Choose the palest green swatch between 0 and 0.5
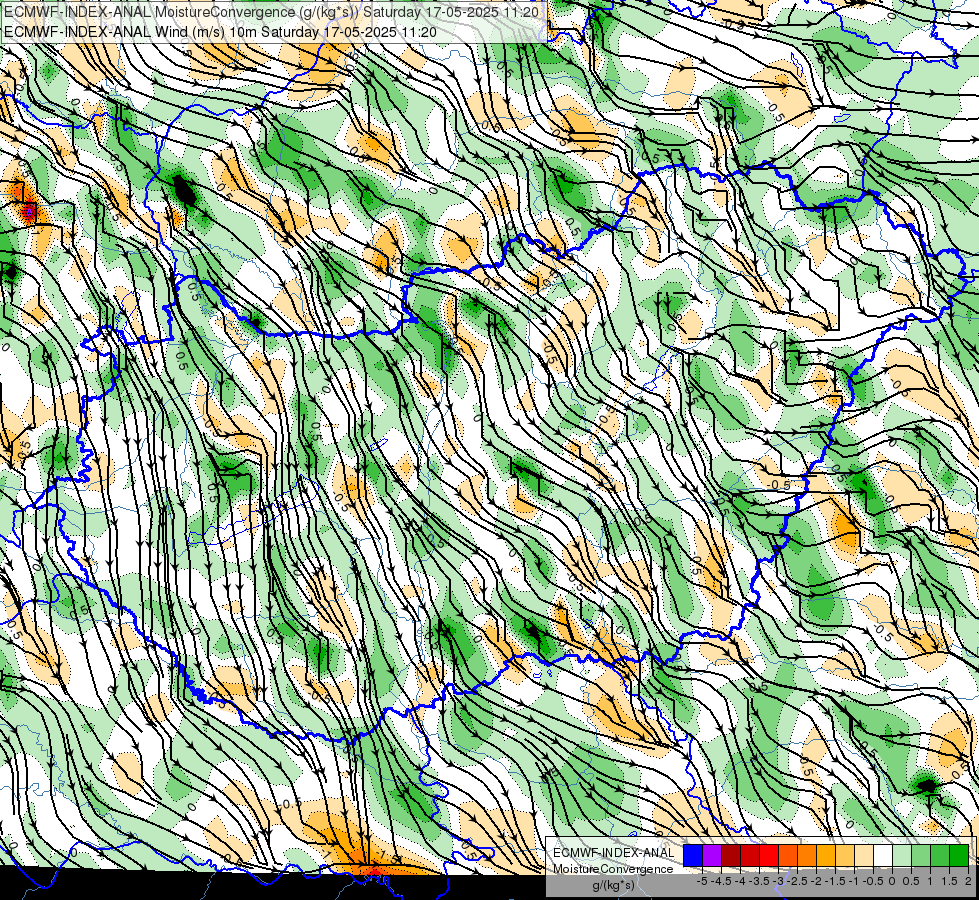Screen dimensions: 979x900 click(902, 855)
